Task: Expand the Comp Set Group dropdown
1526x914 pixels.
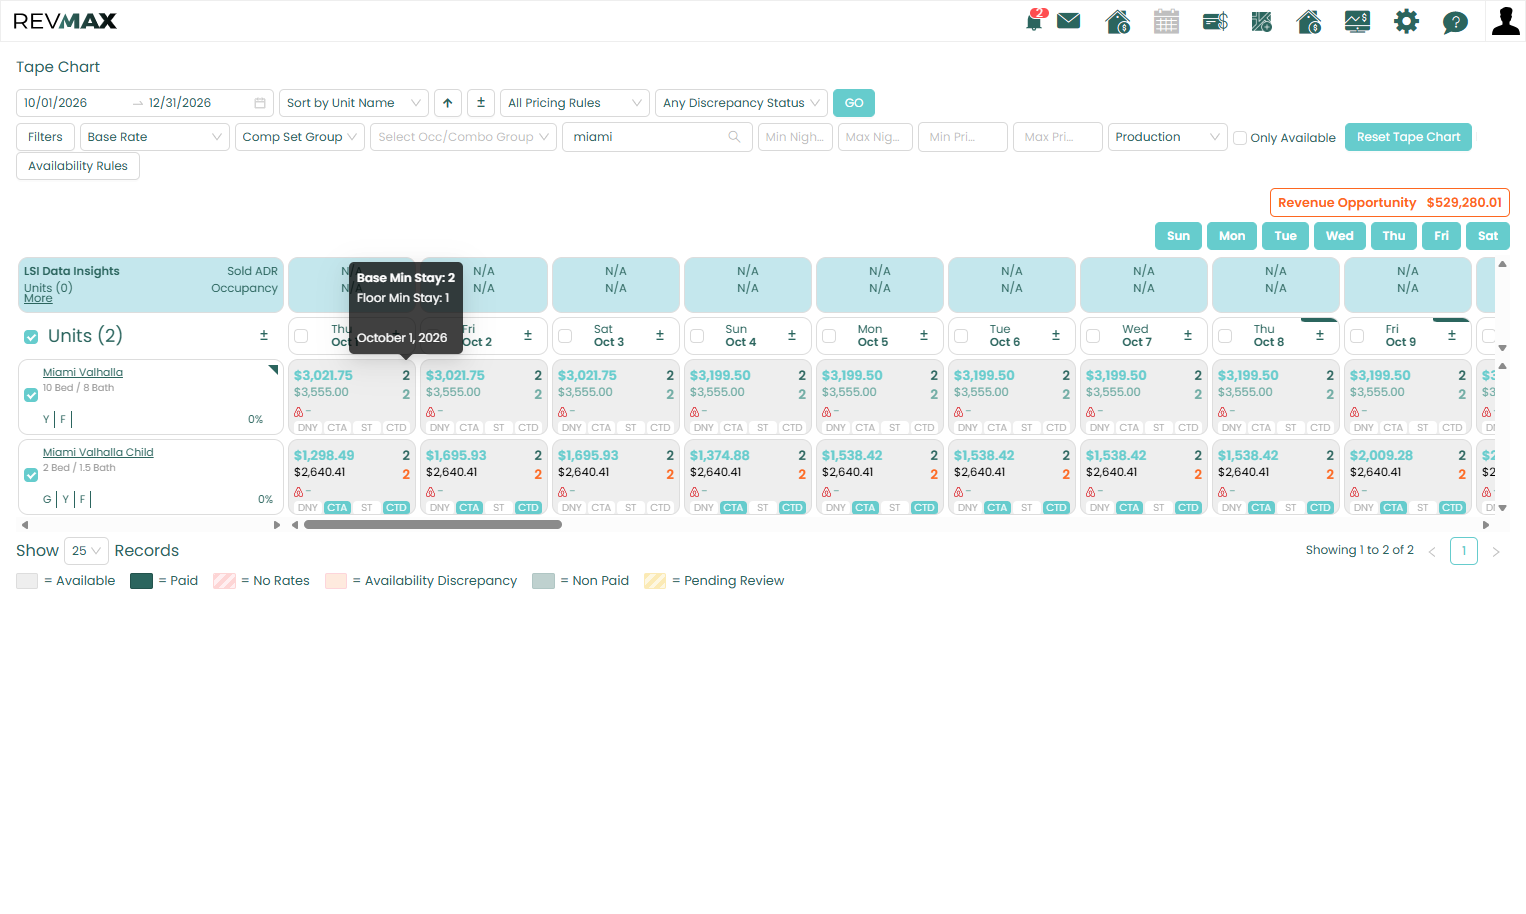Action: pos(300,137)
